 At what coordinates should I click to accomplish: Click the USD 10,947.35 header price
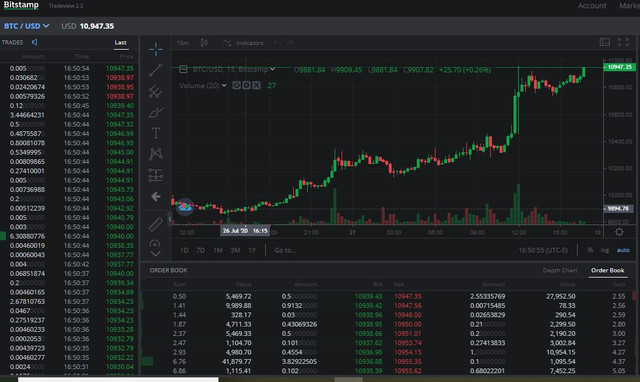coord(88,26)
